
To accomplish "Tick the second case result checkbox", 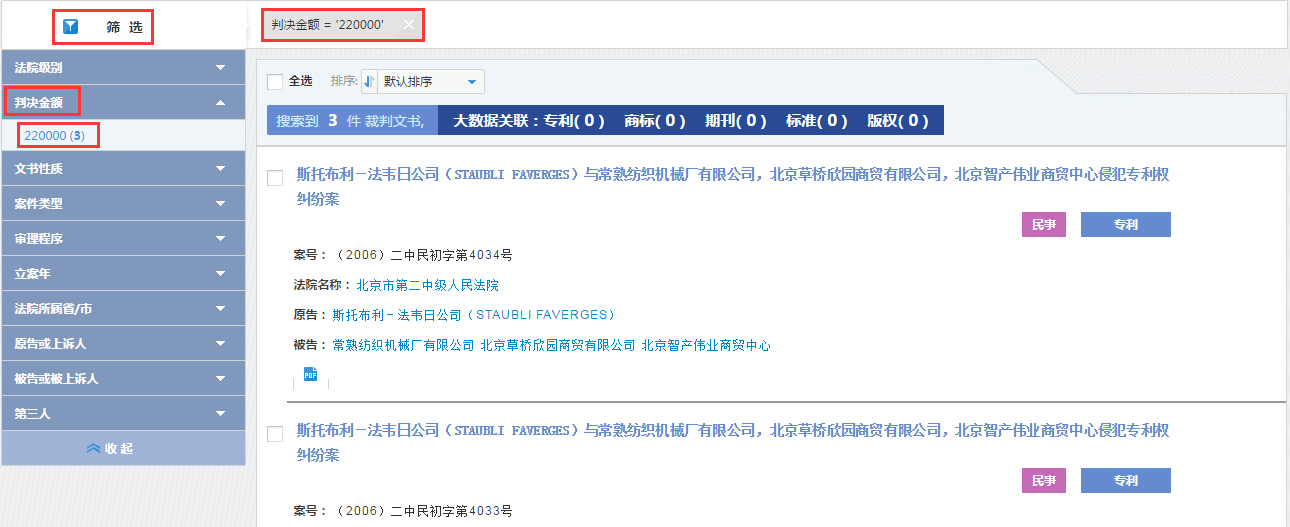I will (275, 434).
